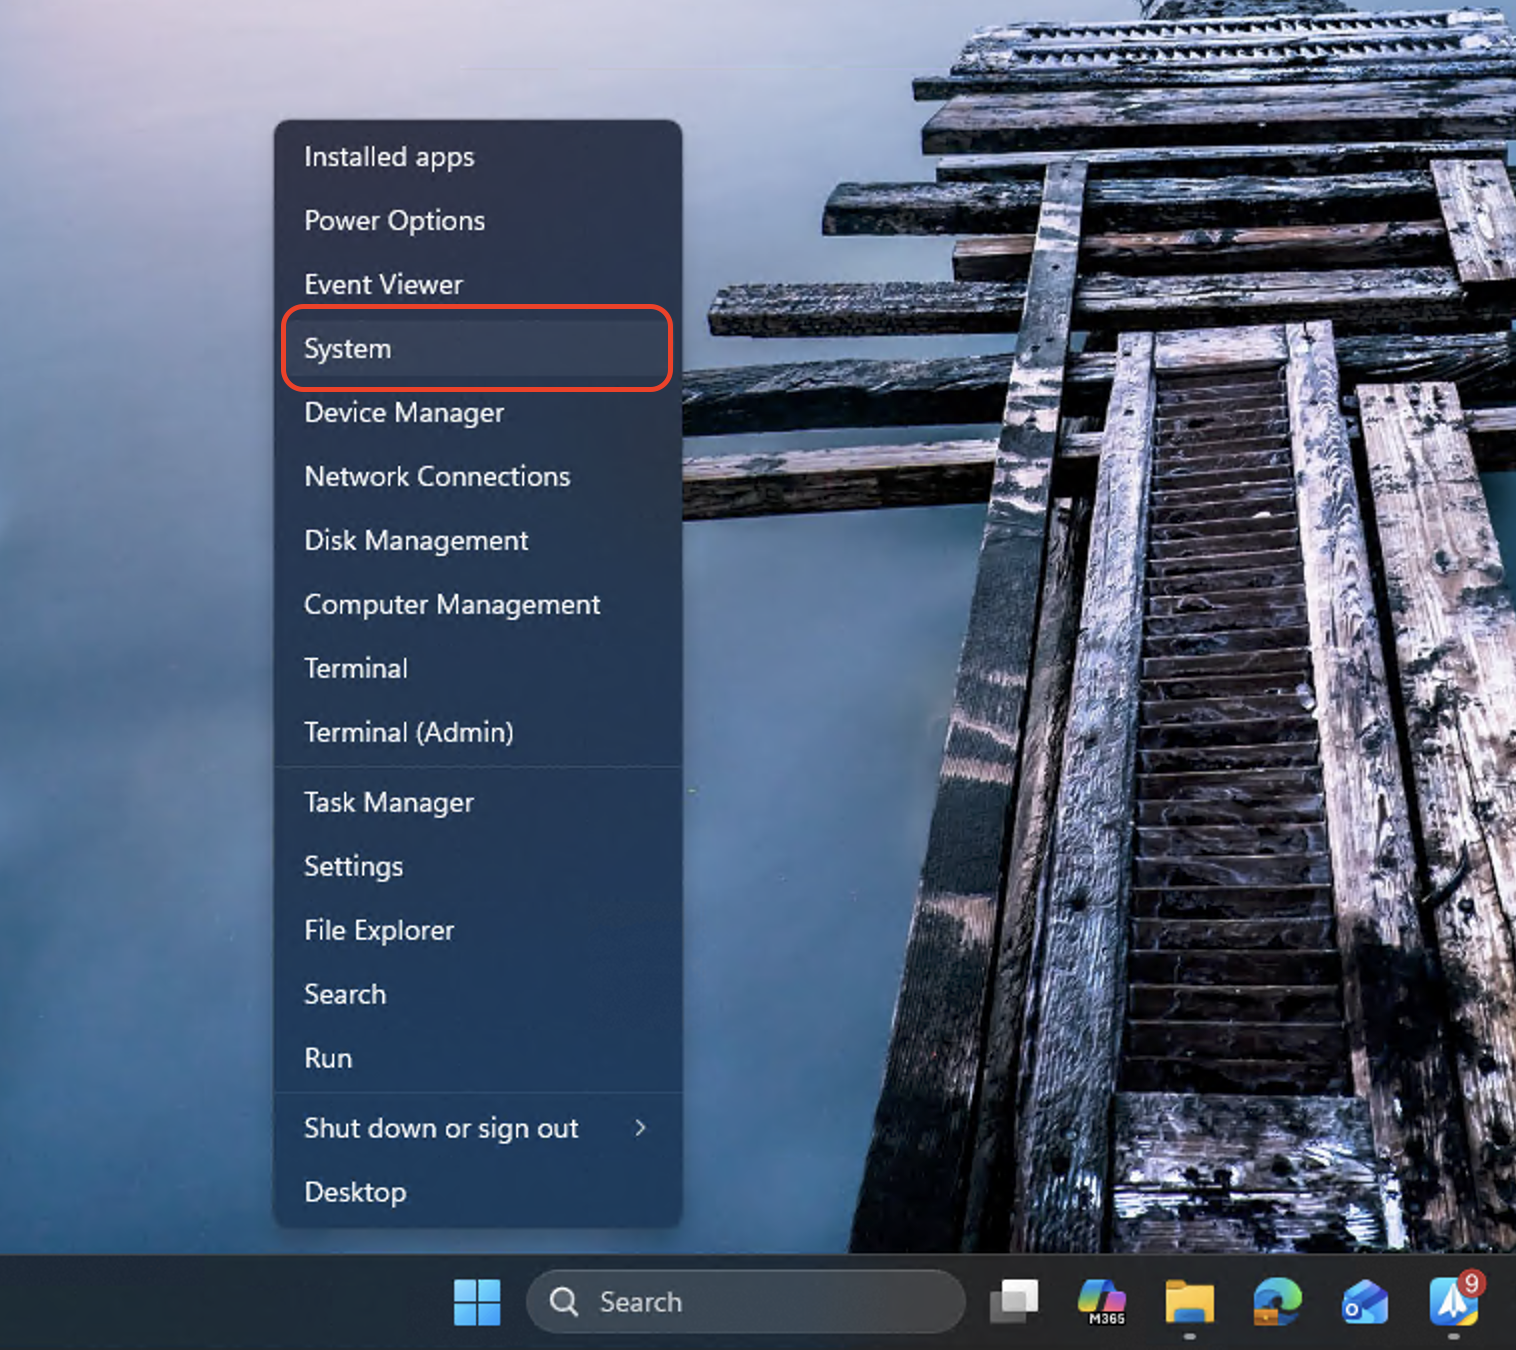Show the Desktop via the menu
The image size is (1516, 1350).
pyautogui.click(x=478, y=1192)
